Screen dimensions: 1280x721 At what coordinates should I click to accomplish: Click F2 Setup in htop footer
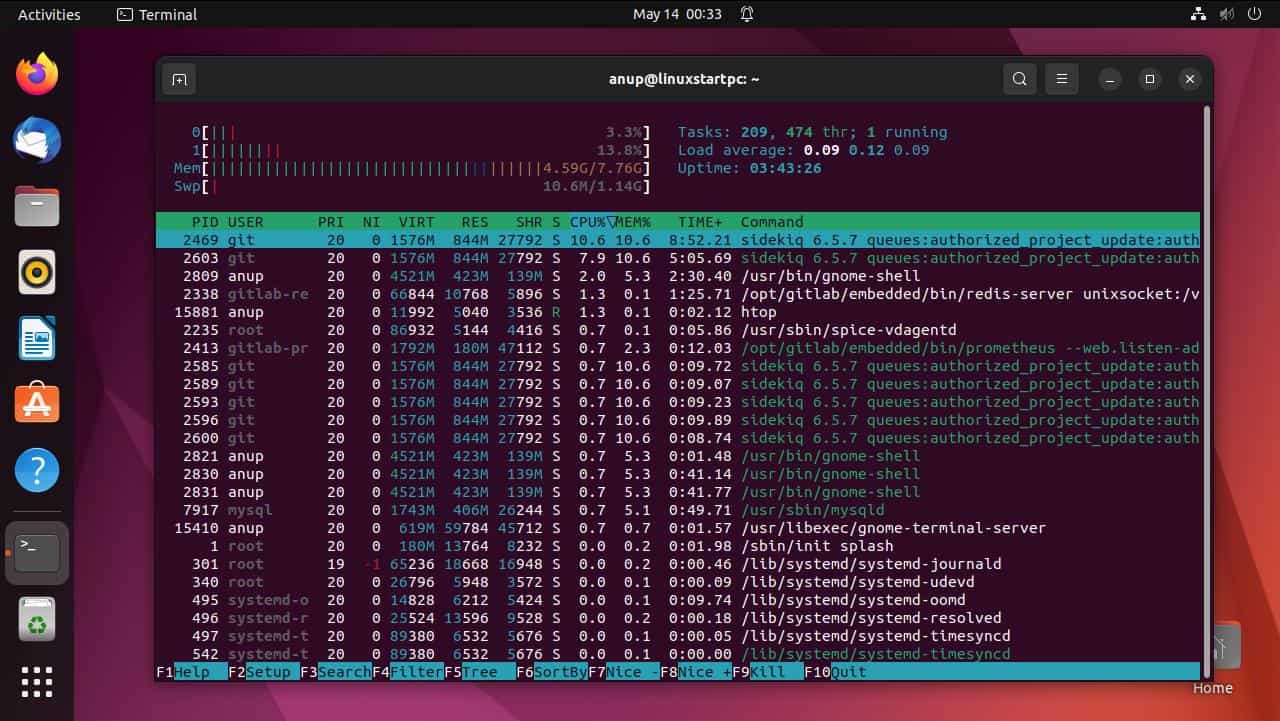coord(264,672)
